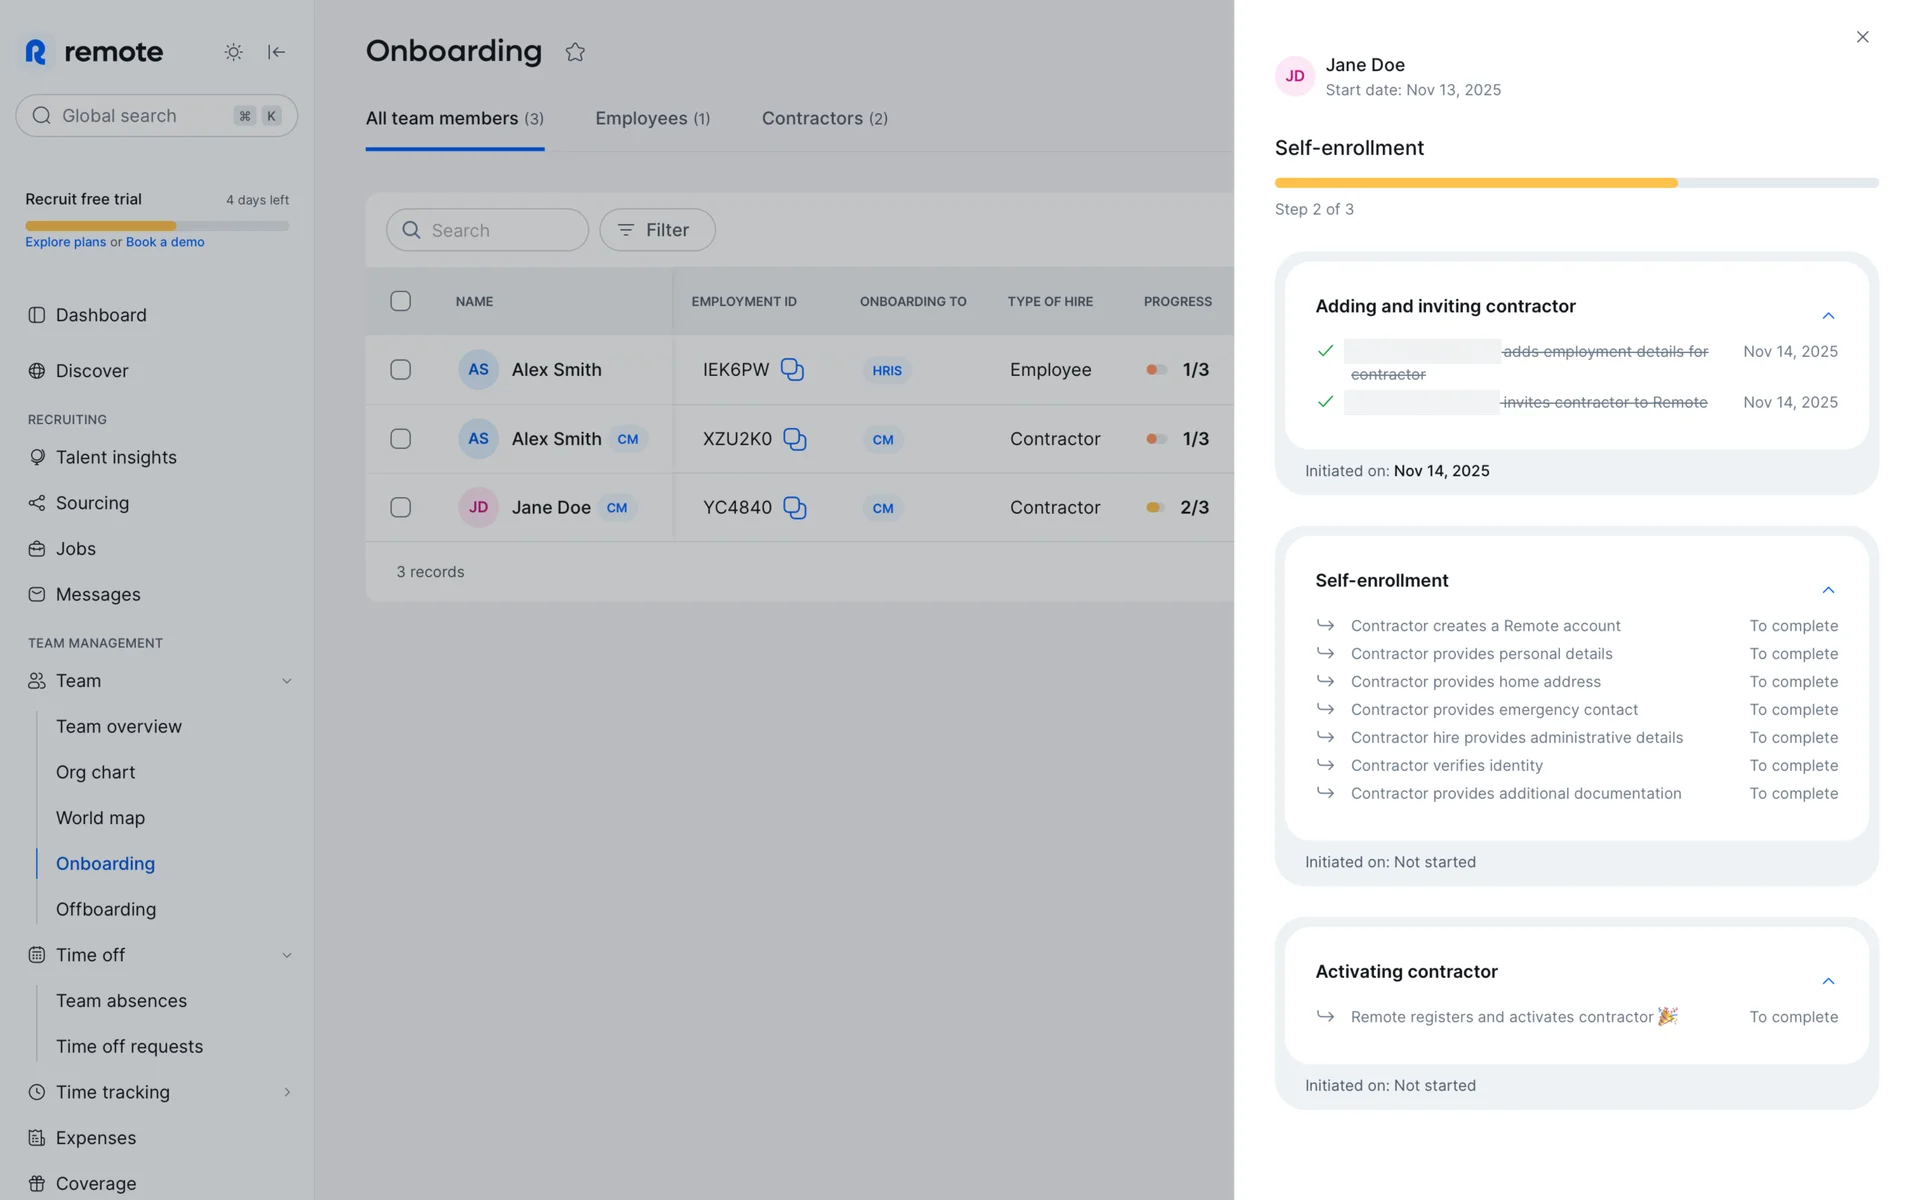1920x1200 pixels.
Task: Open Dashboard from sidebar icon
Action: (x=37, y=315)
